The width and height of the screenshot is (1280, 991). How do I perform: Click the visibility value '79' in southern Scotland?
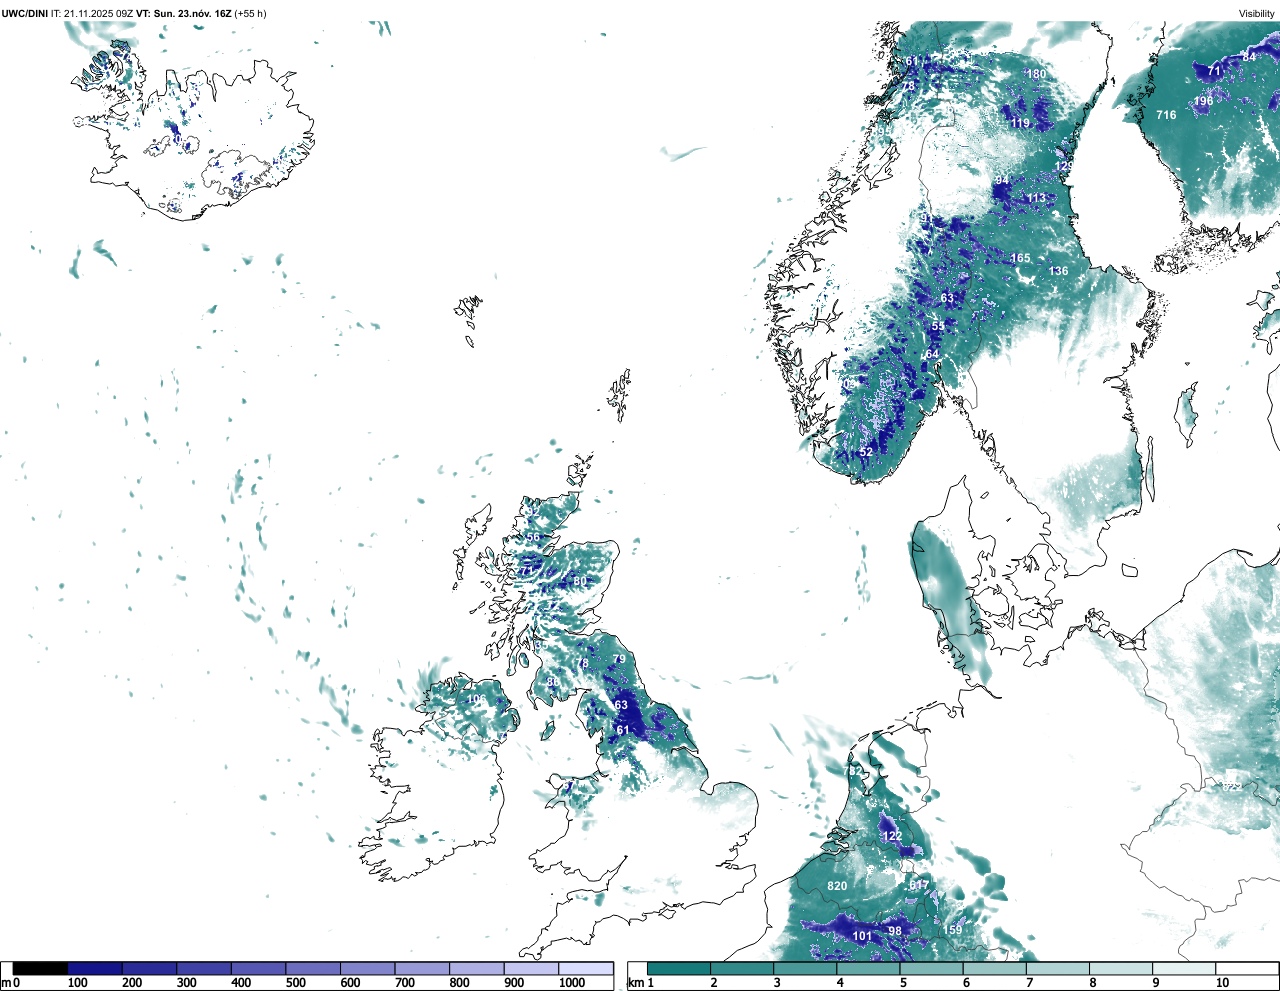[619, 659]
